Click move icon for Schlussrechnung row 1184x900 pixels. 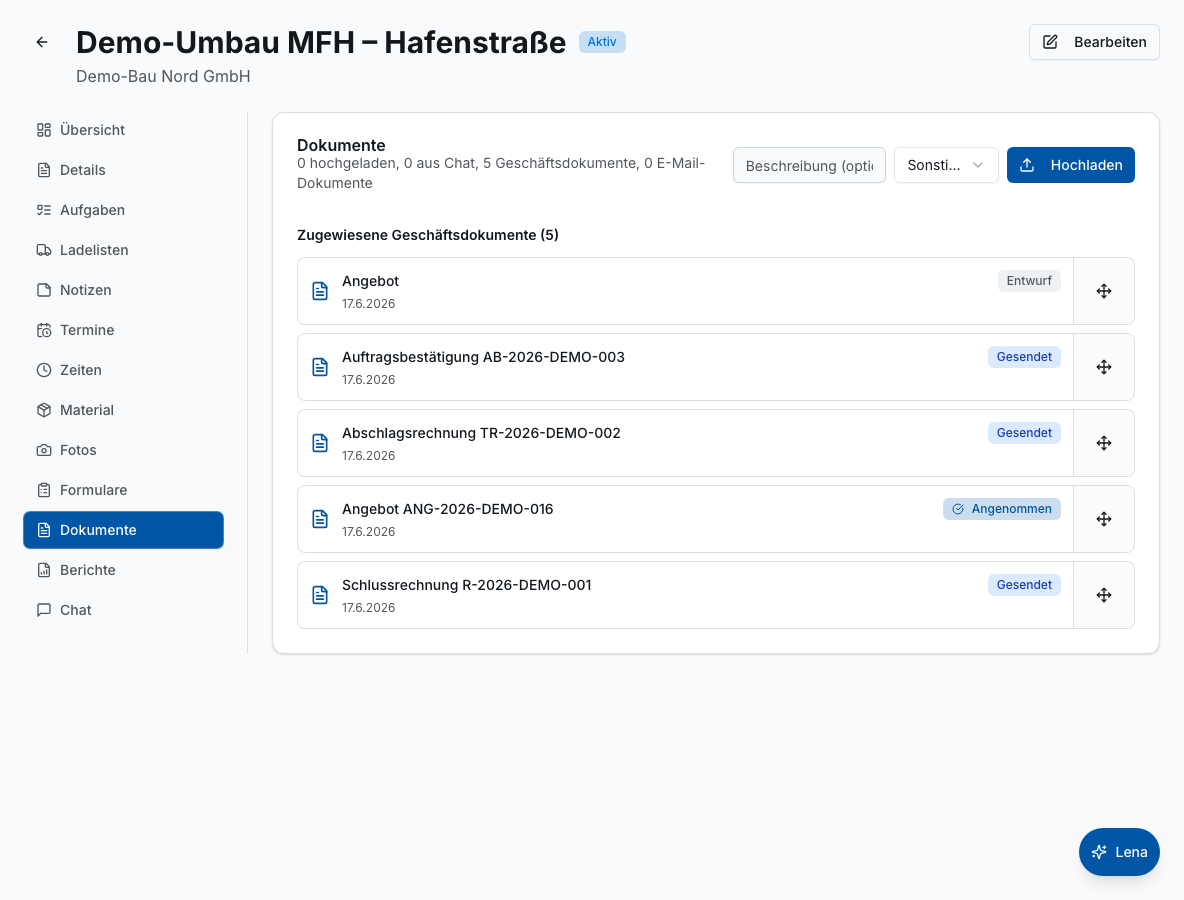(x=1103, y=595)
